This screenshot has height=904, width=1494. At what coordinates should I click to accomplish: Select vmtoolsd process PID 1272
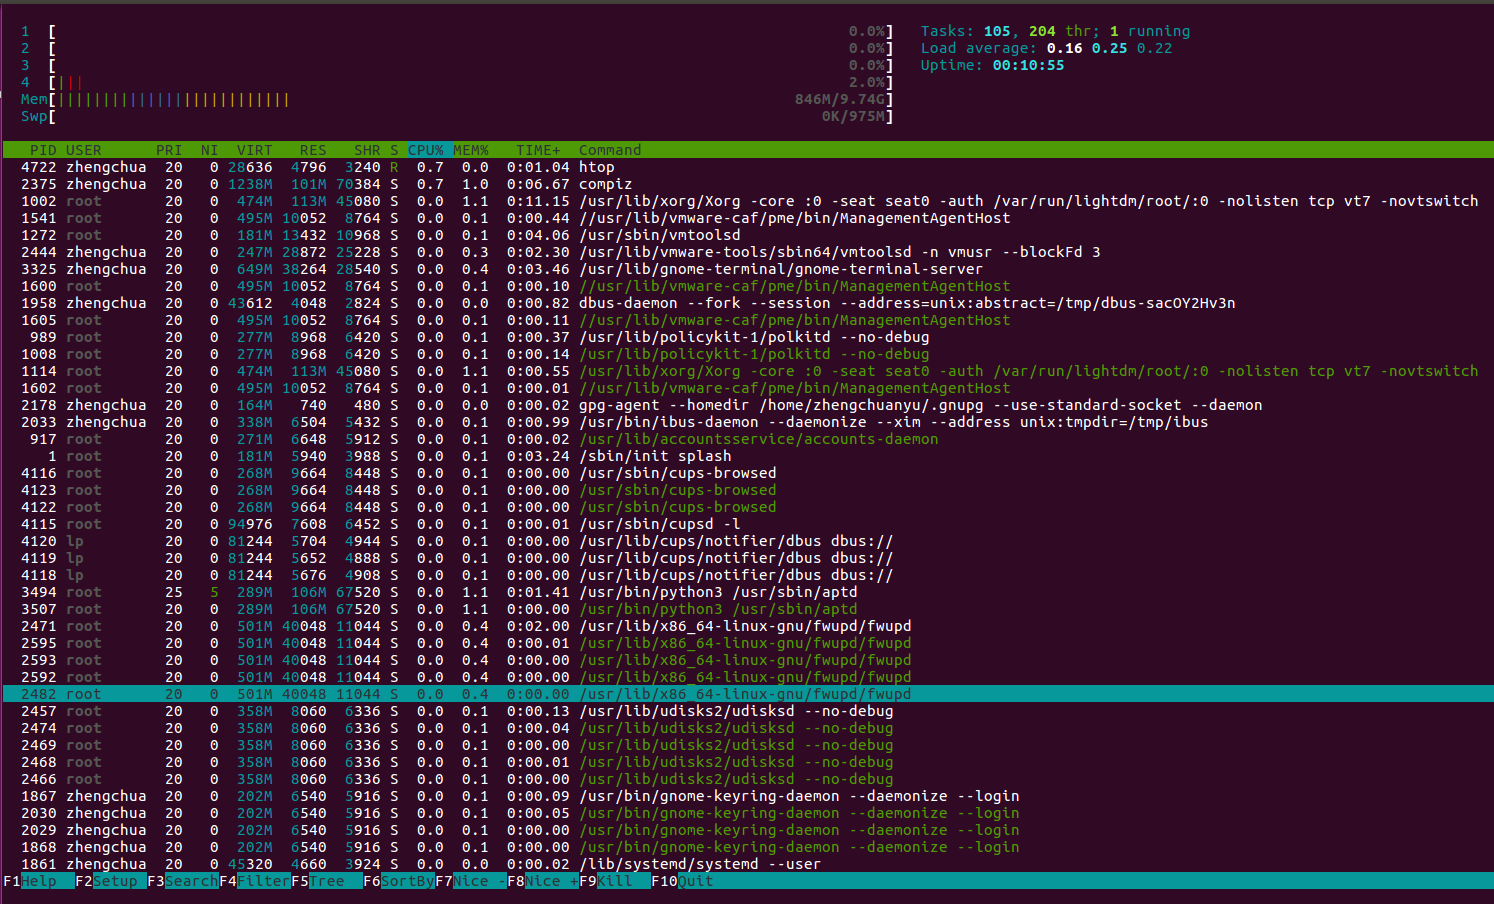click(747, 235)
